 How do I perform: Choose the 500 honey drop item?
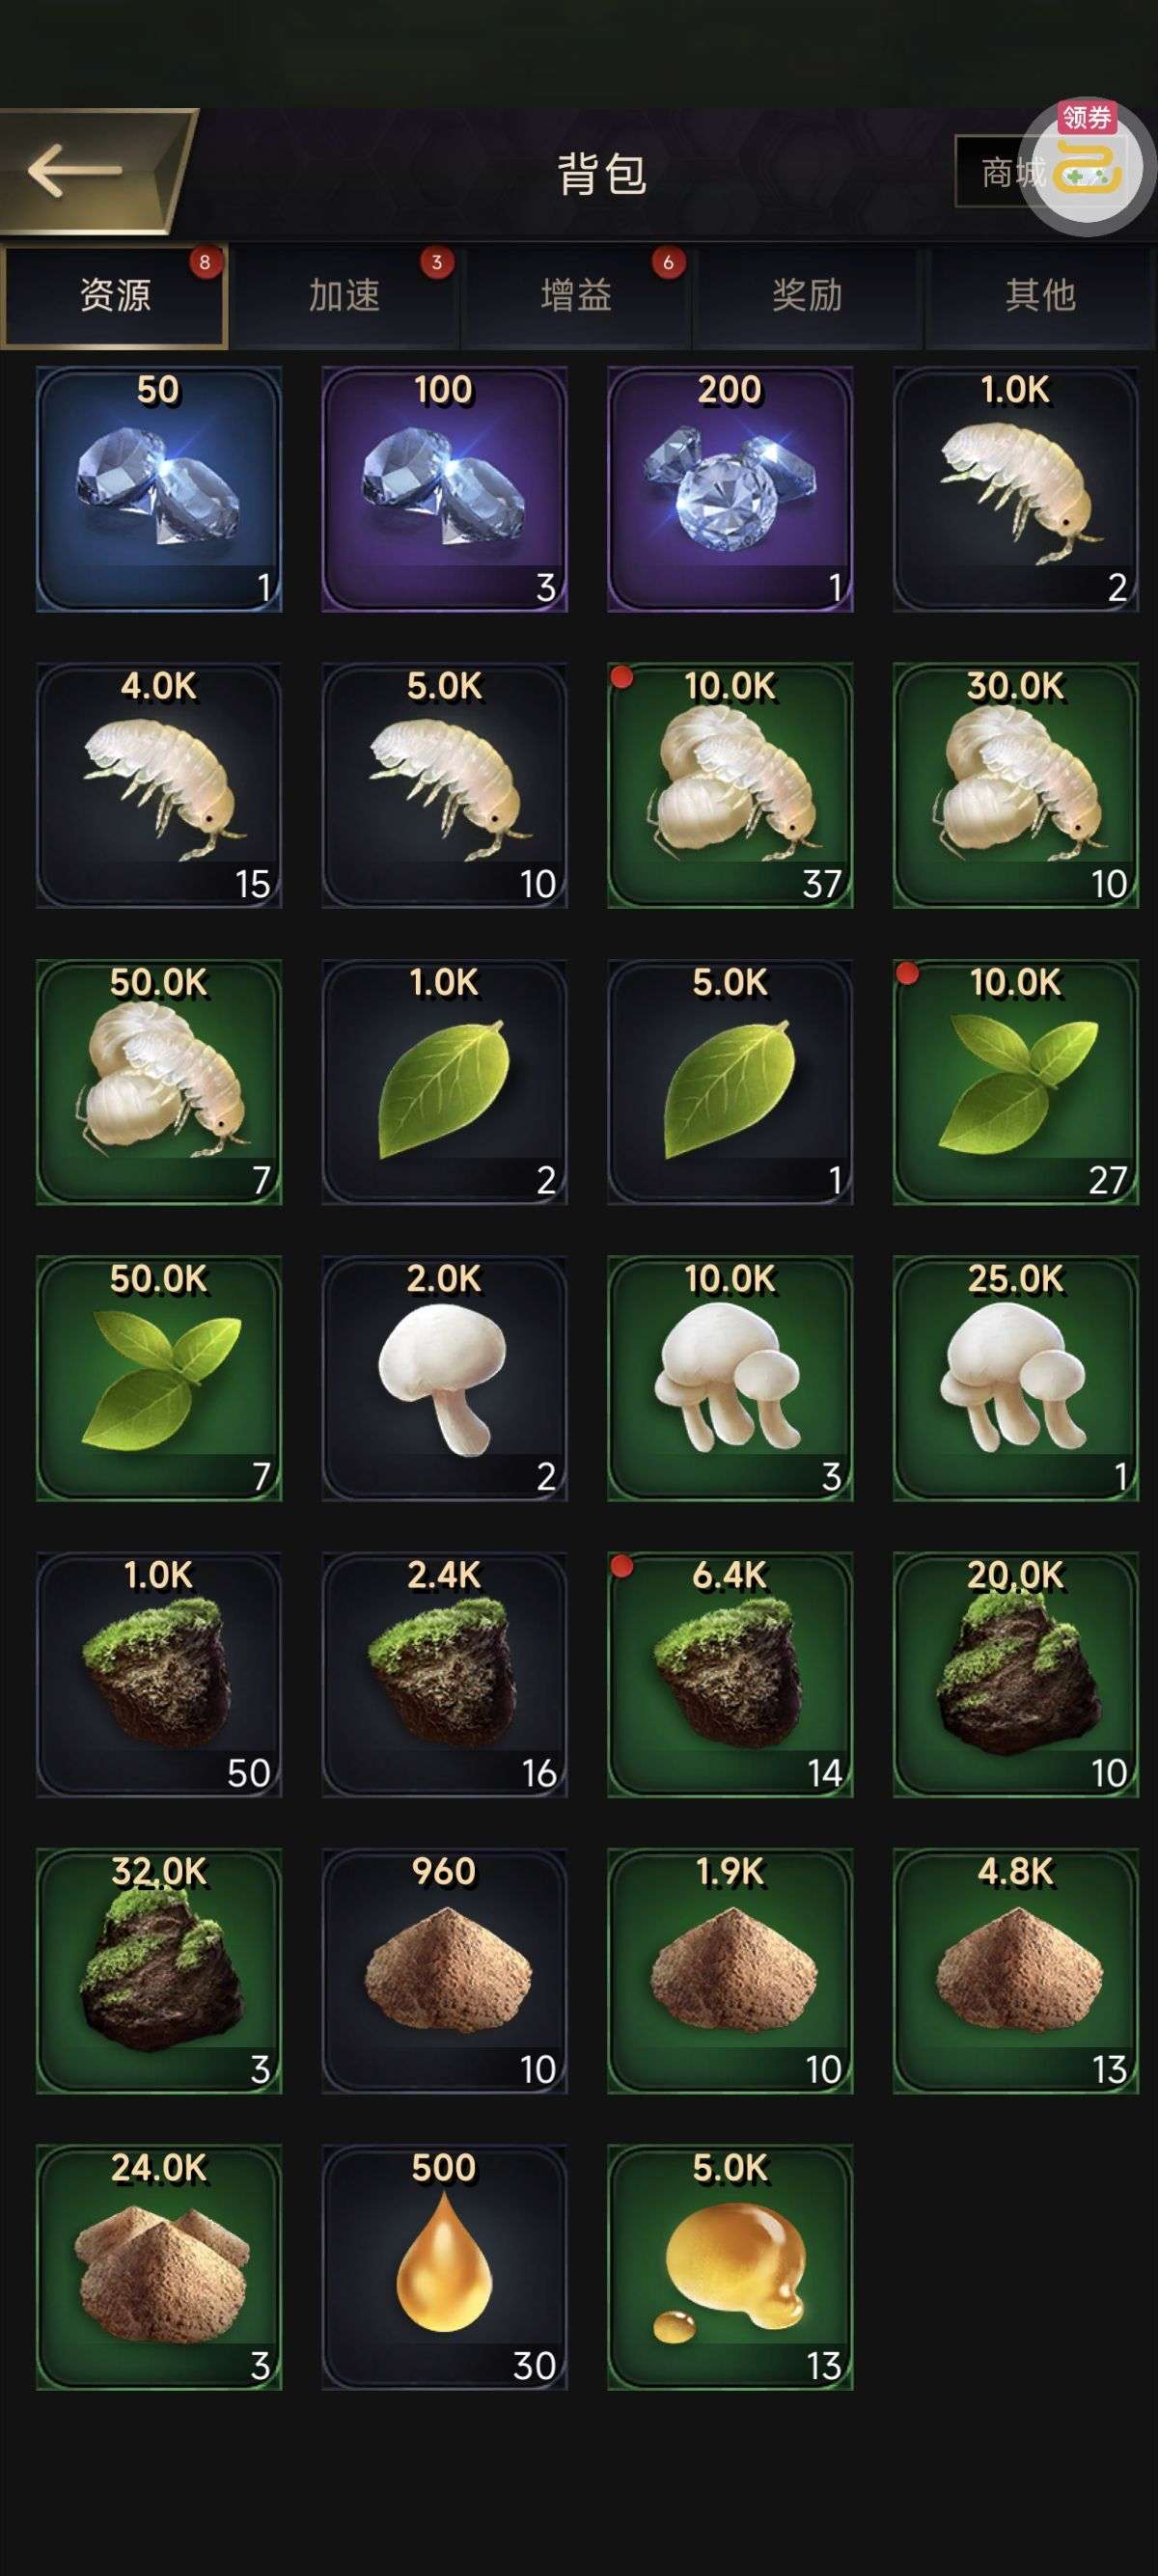pyautogui.click(x=444, y=2267)
